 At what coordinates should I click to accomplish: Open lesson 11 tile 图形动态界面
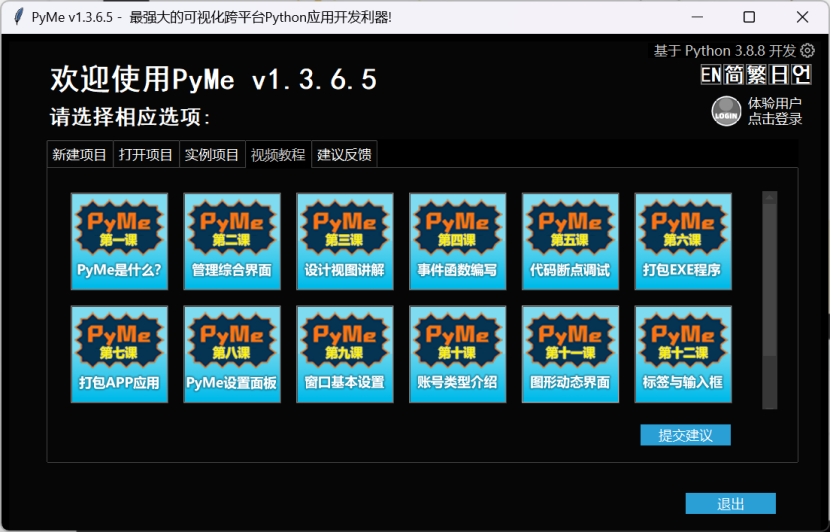570,354
